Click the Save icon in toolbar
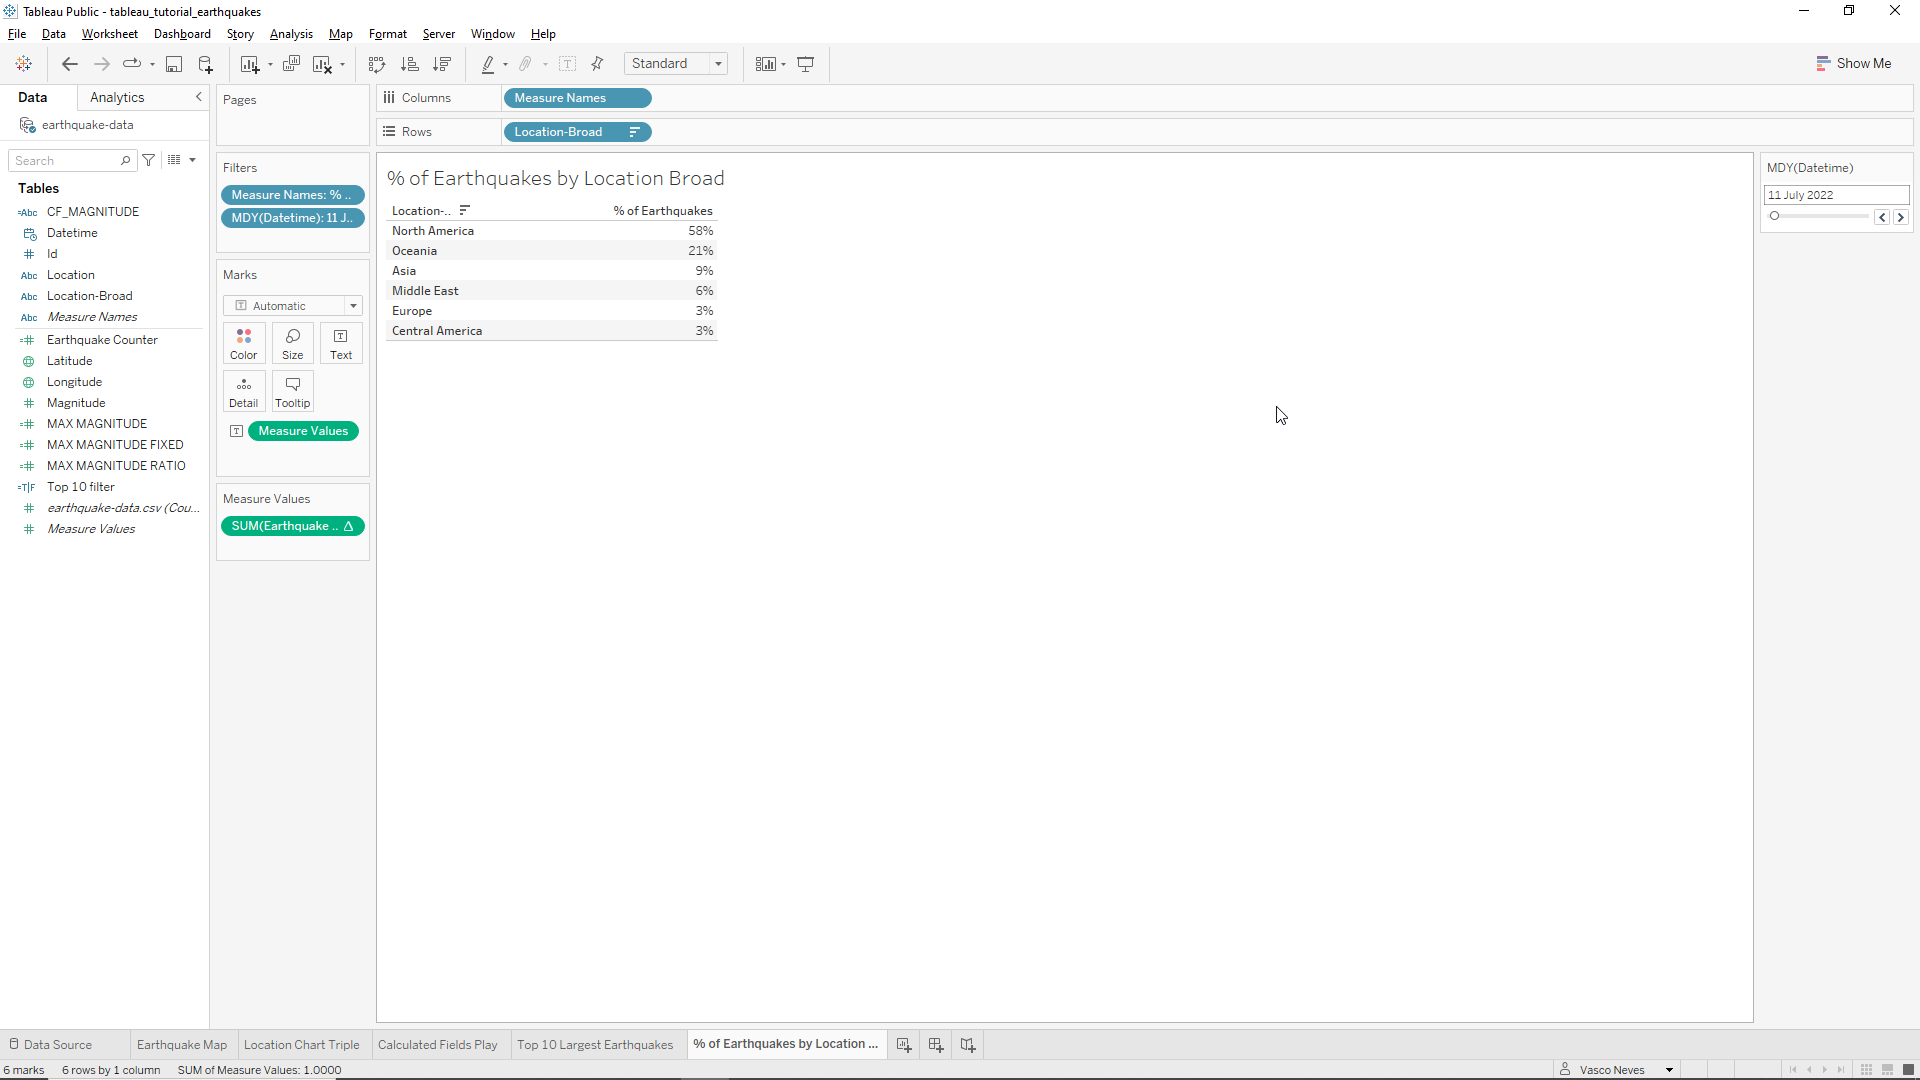1920x1080 pixels. point(174,64)
